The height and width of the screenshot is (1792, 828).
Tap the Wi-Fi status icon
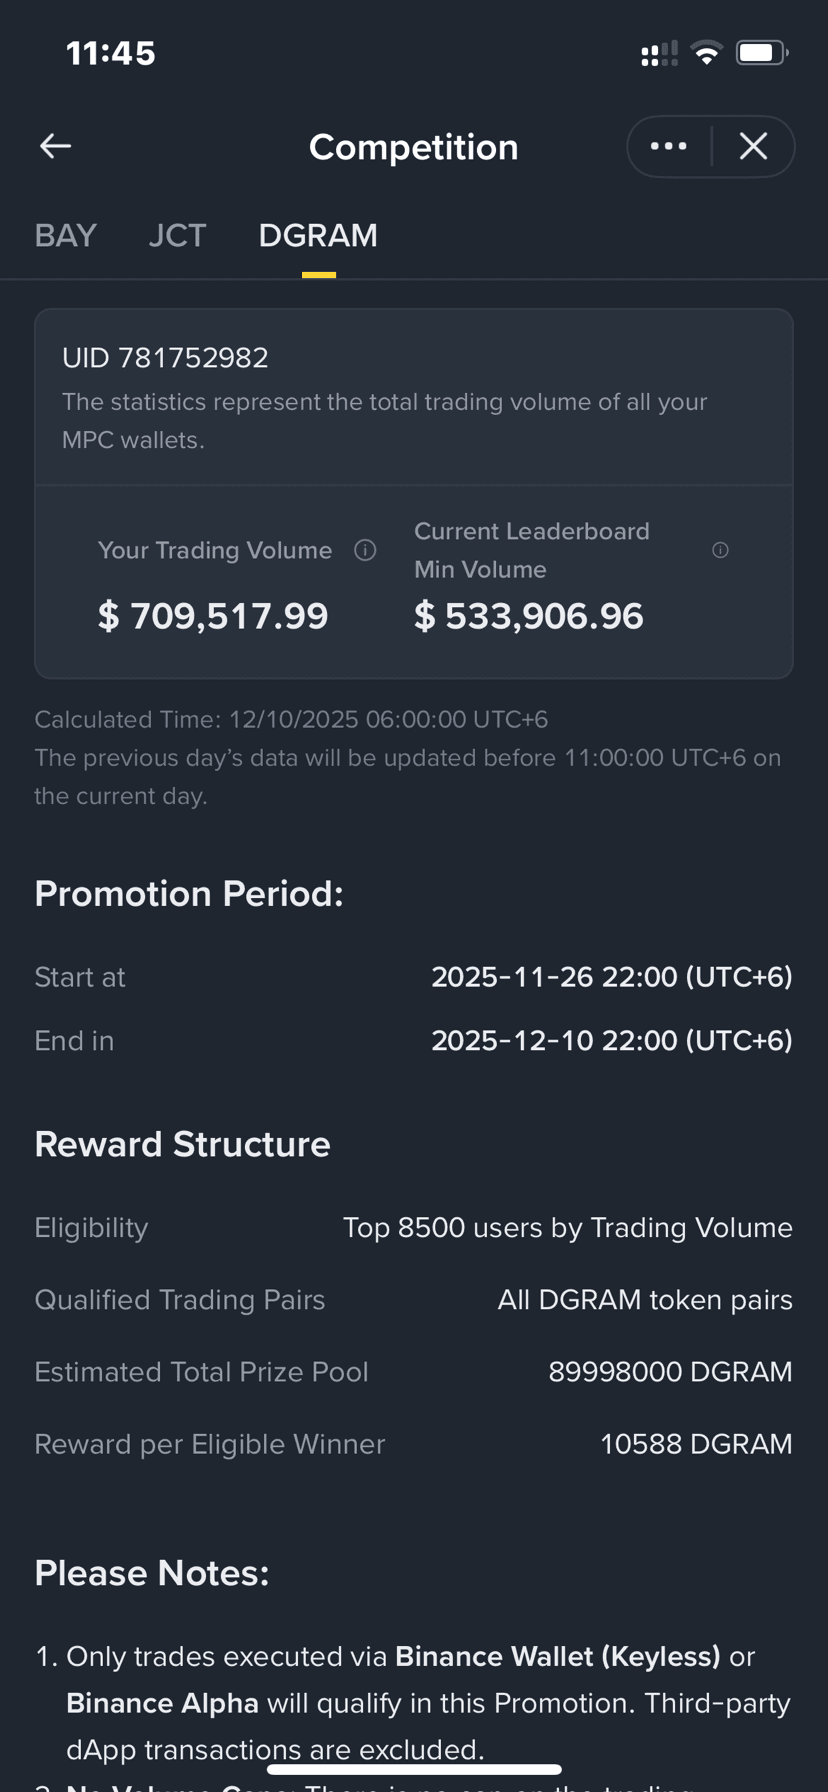tap(707, 53)
